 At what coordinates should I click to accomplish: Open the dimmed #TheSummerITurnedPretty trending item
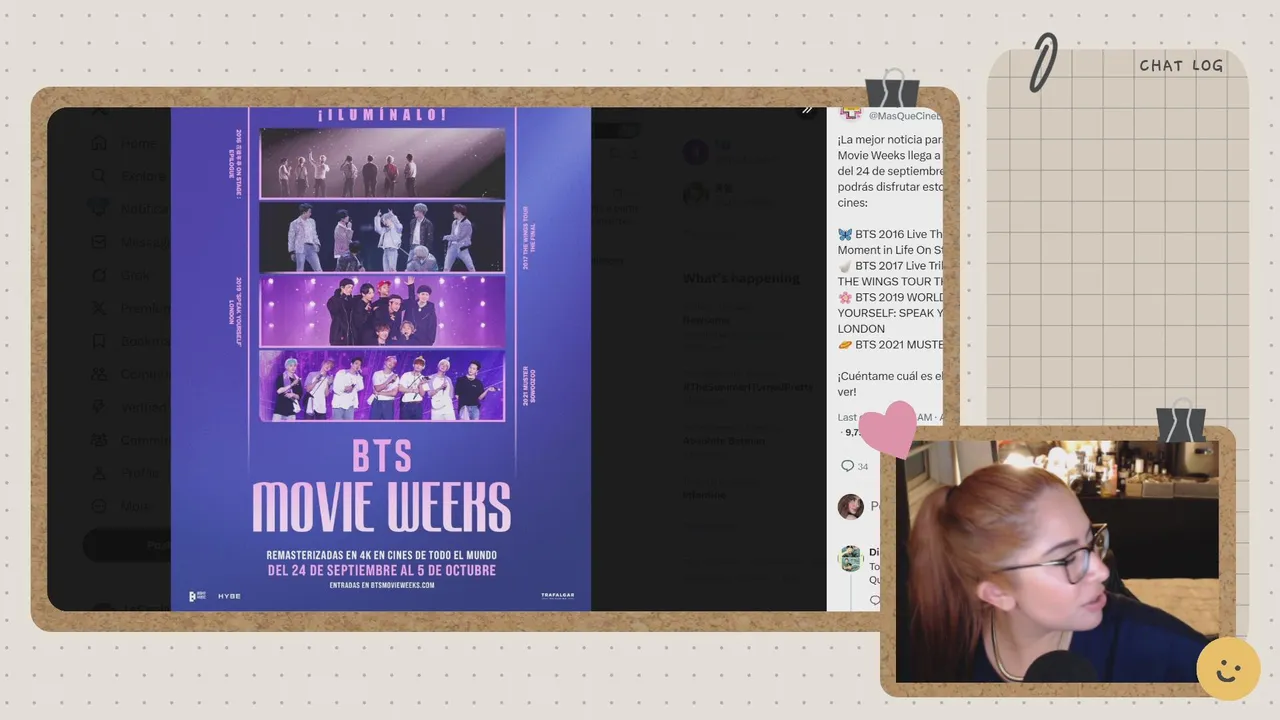pyautogui.click(x=748, y=387)
